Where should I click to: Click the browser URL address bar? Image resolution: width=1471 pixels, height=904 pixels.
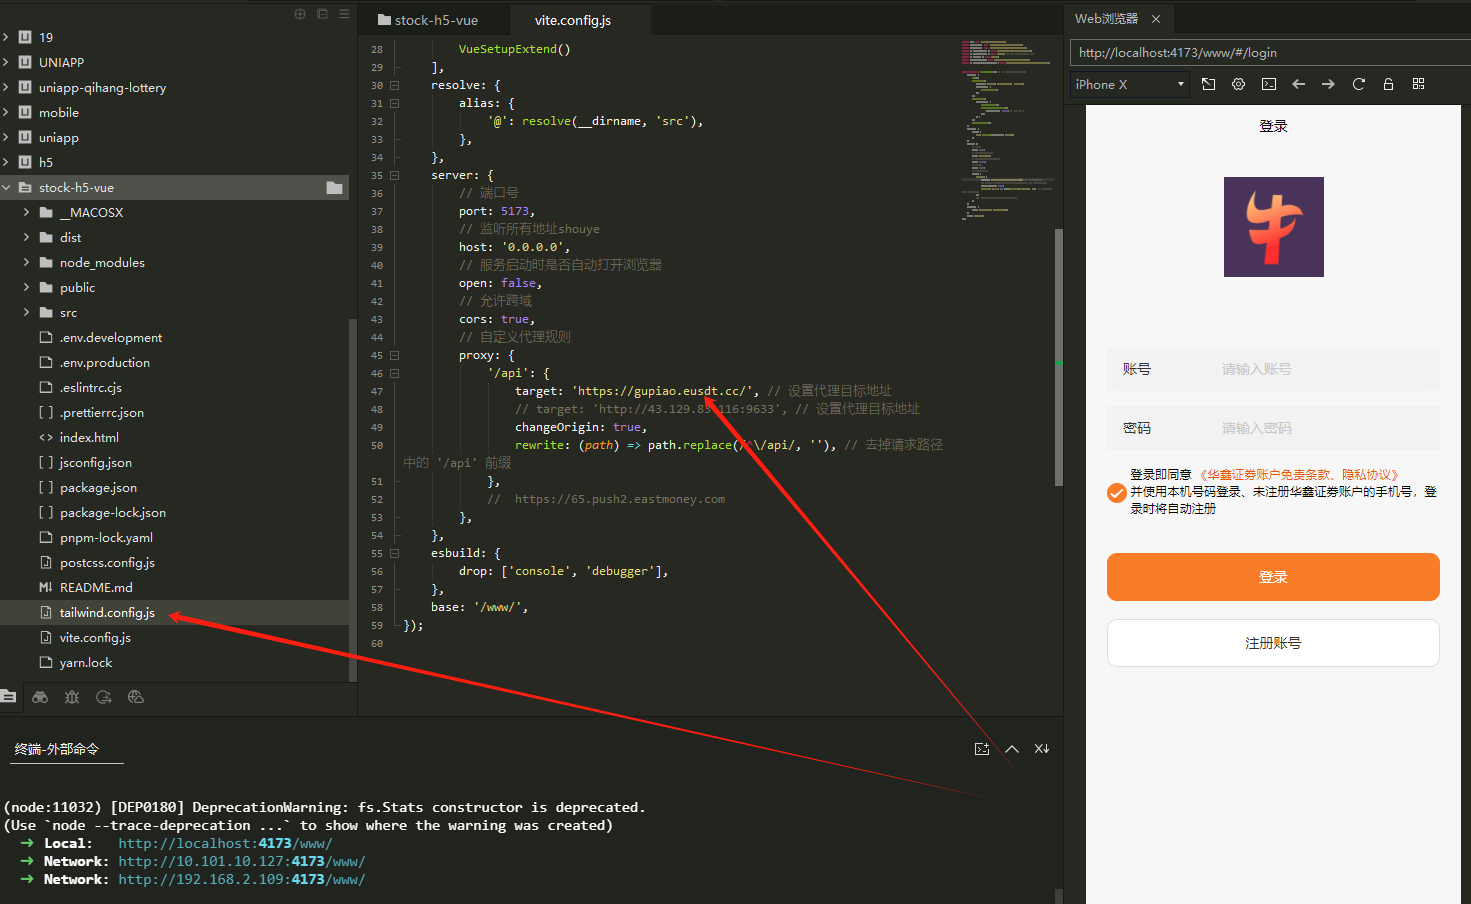pyautogui.click(x=1270, y=53)
